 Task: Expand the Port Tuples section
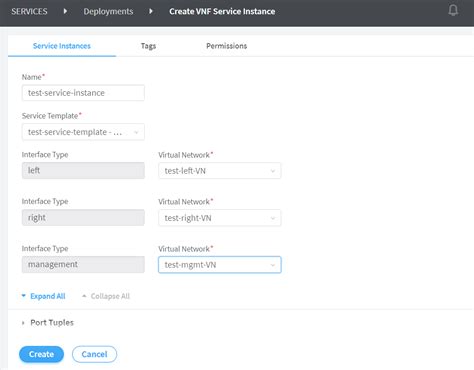(x=48, y=323)
